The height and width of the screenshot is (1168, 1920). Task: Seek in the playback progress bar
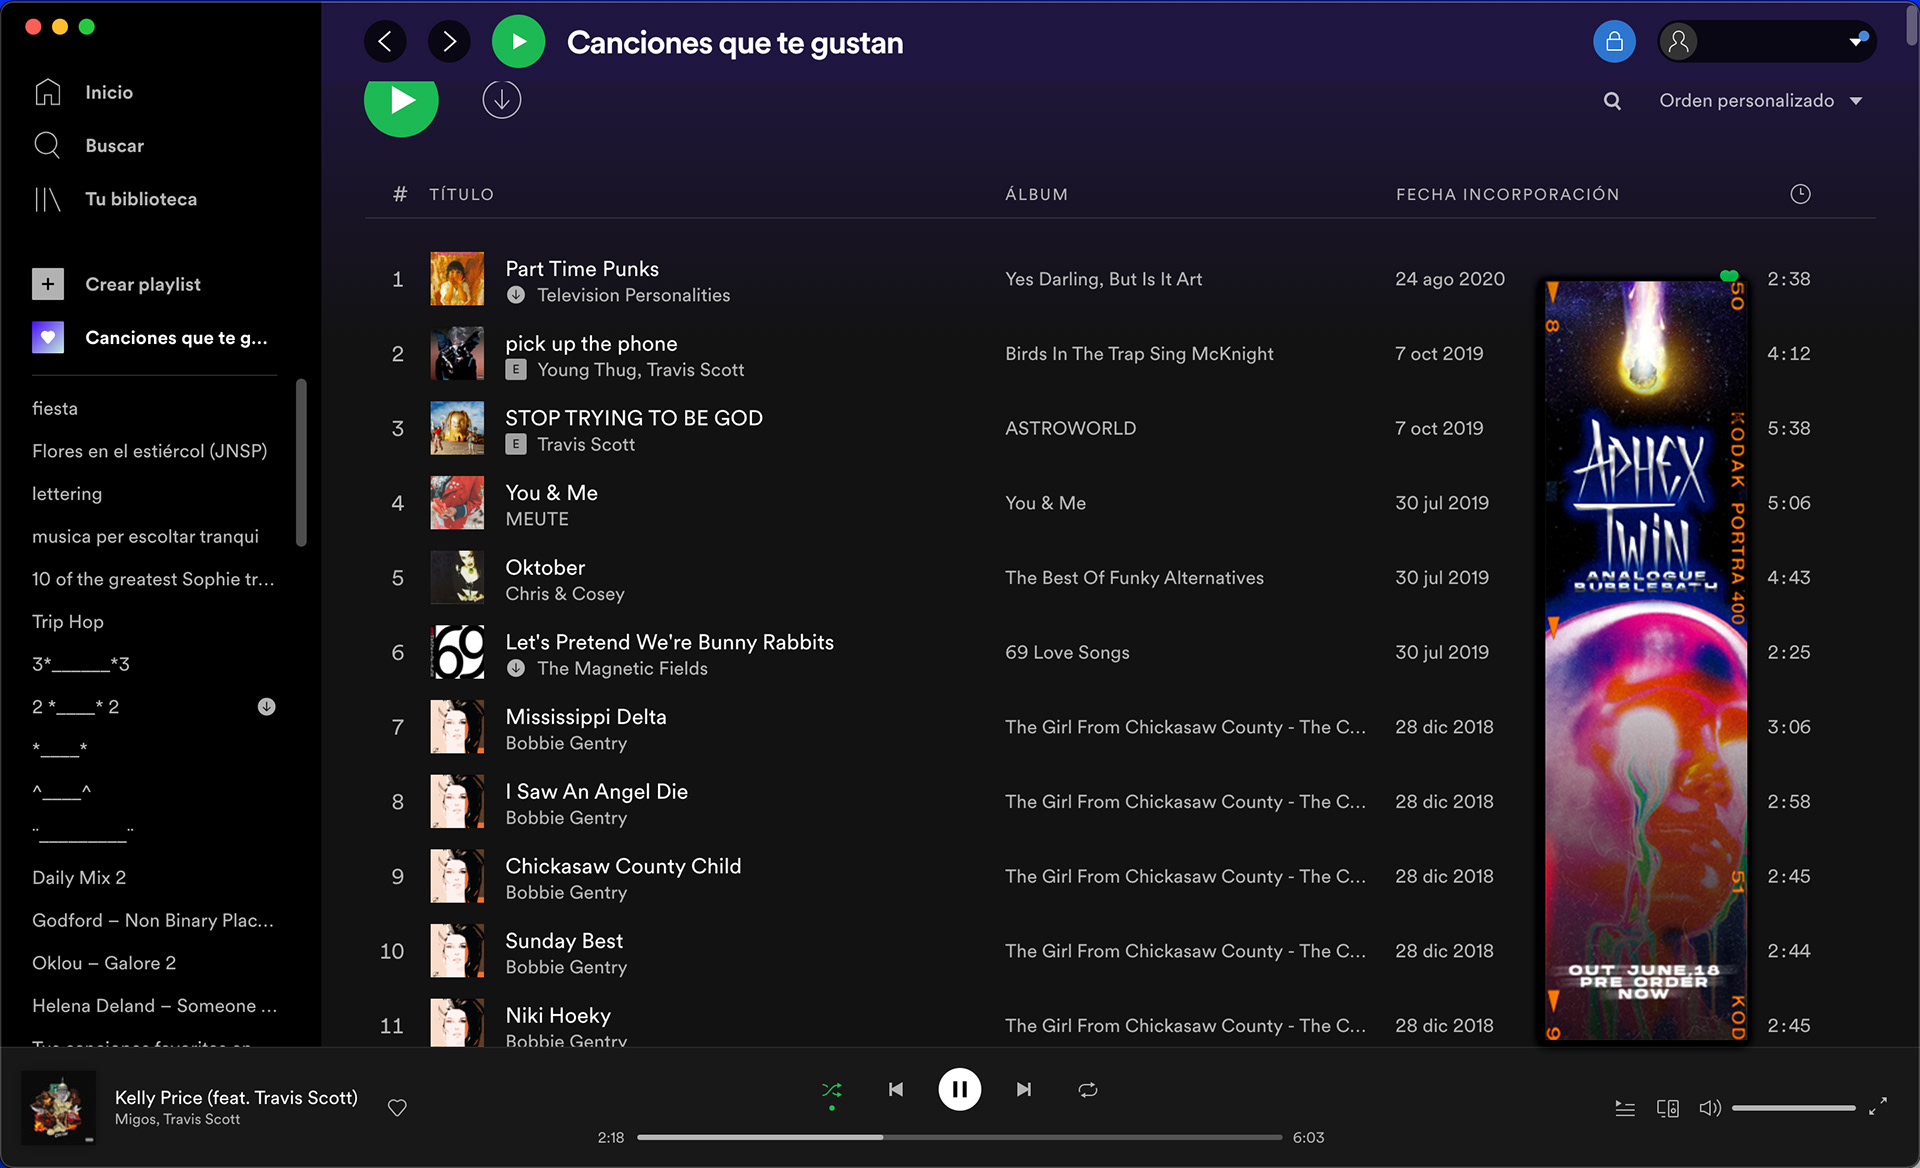click(x=959, y=1138)
